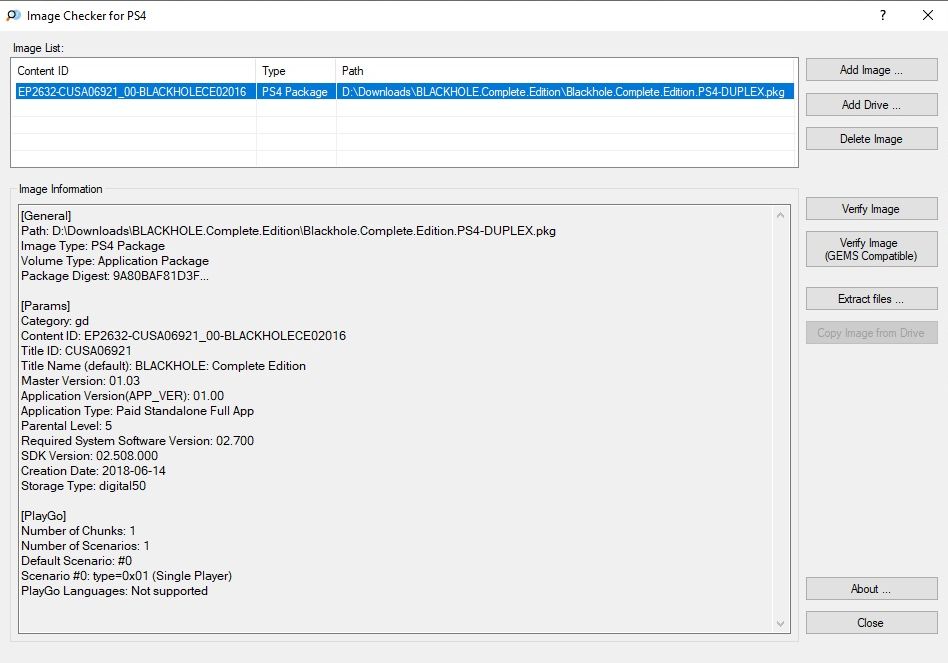Viewport: 948px width, 663px height.
Task: Click Verify Image (GEMS Compatible) button
Action: 871,249
